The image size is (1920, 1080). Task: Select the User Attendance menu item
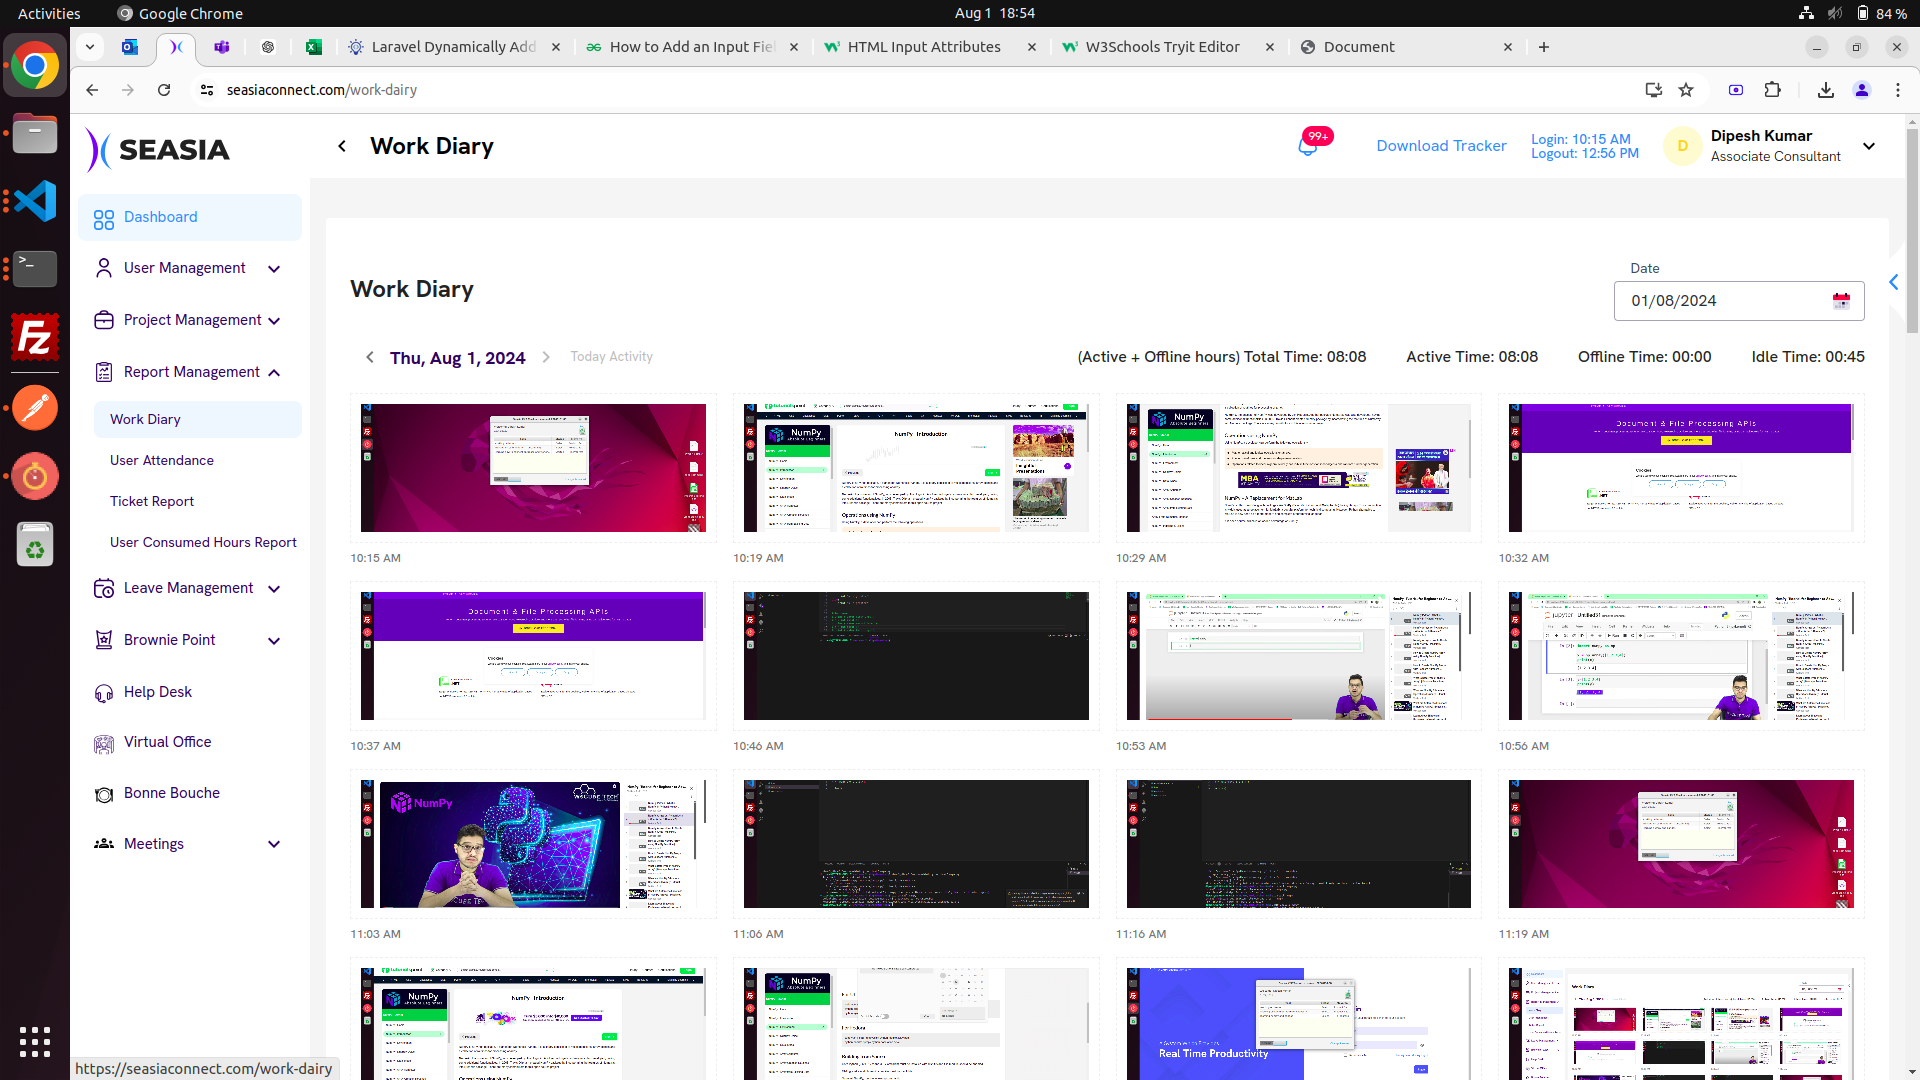tap(161, 459)
